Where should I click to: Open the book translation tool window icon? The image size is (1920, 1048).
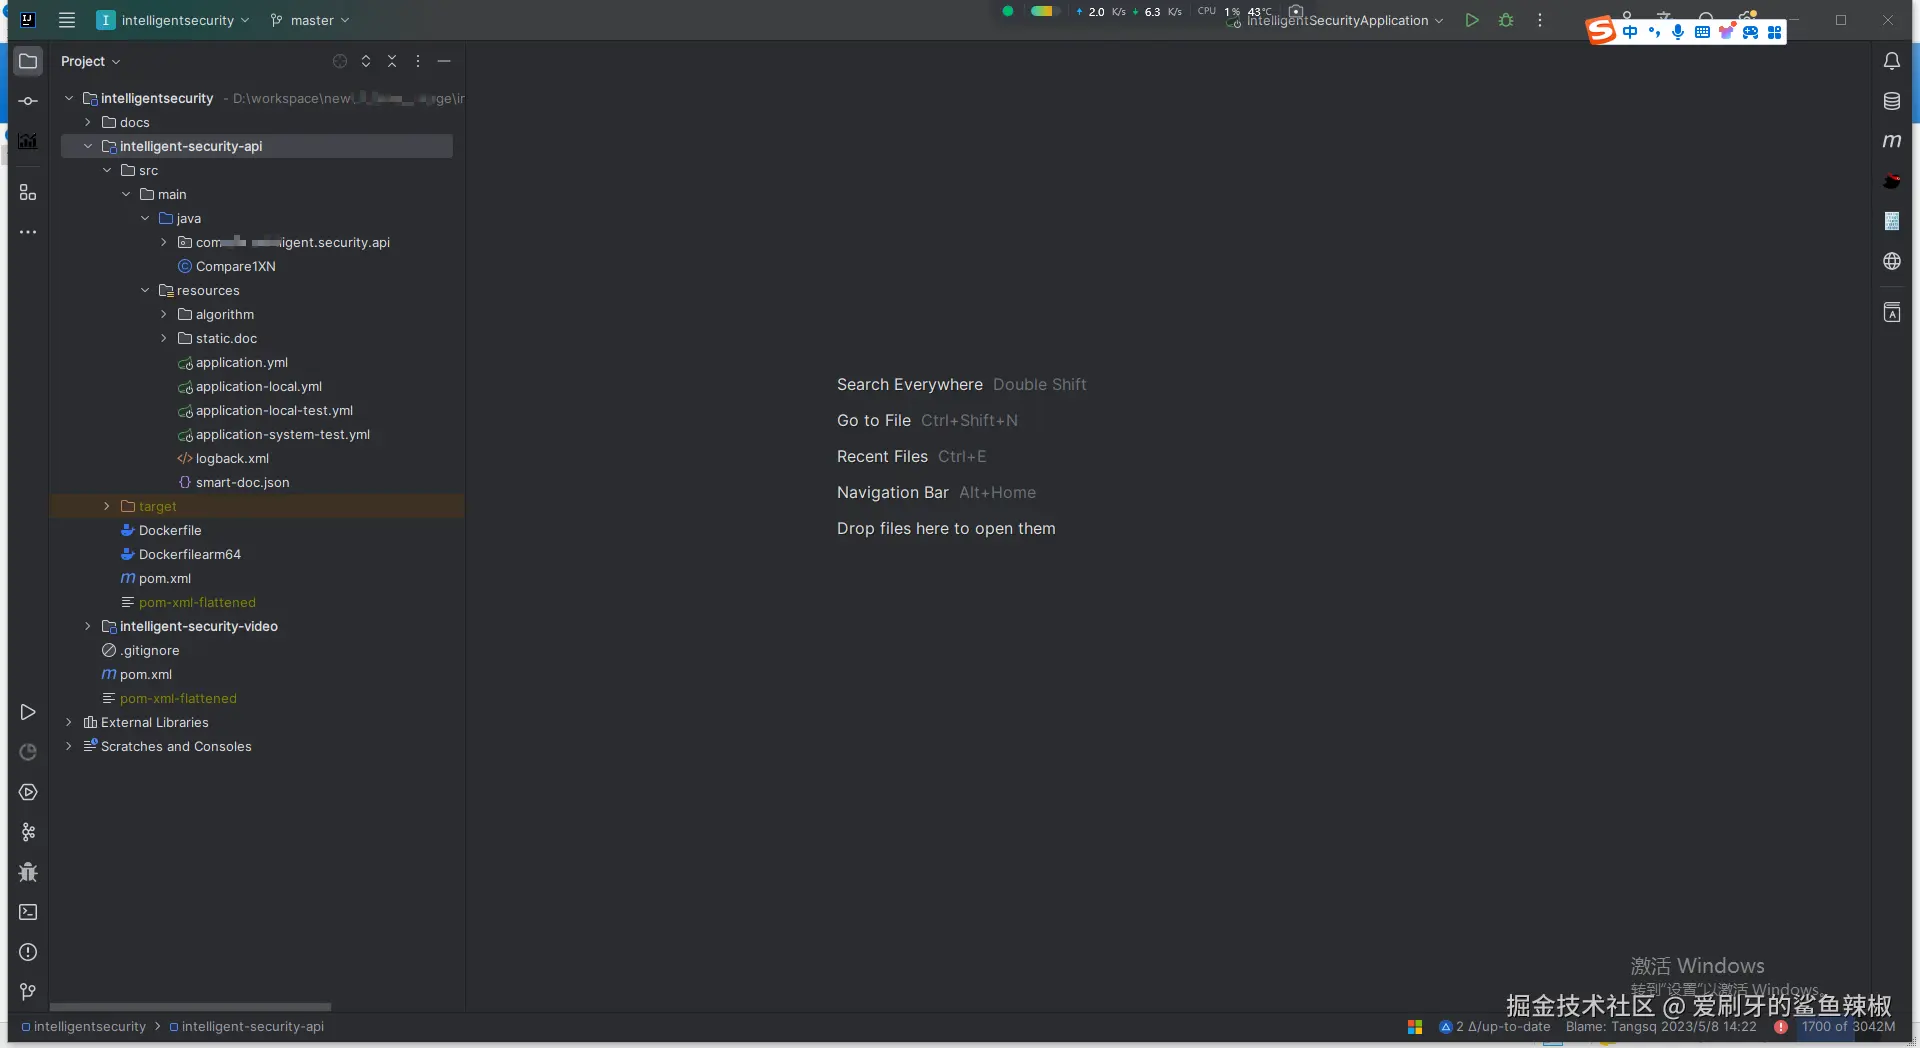click(x=1892, y=313)
